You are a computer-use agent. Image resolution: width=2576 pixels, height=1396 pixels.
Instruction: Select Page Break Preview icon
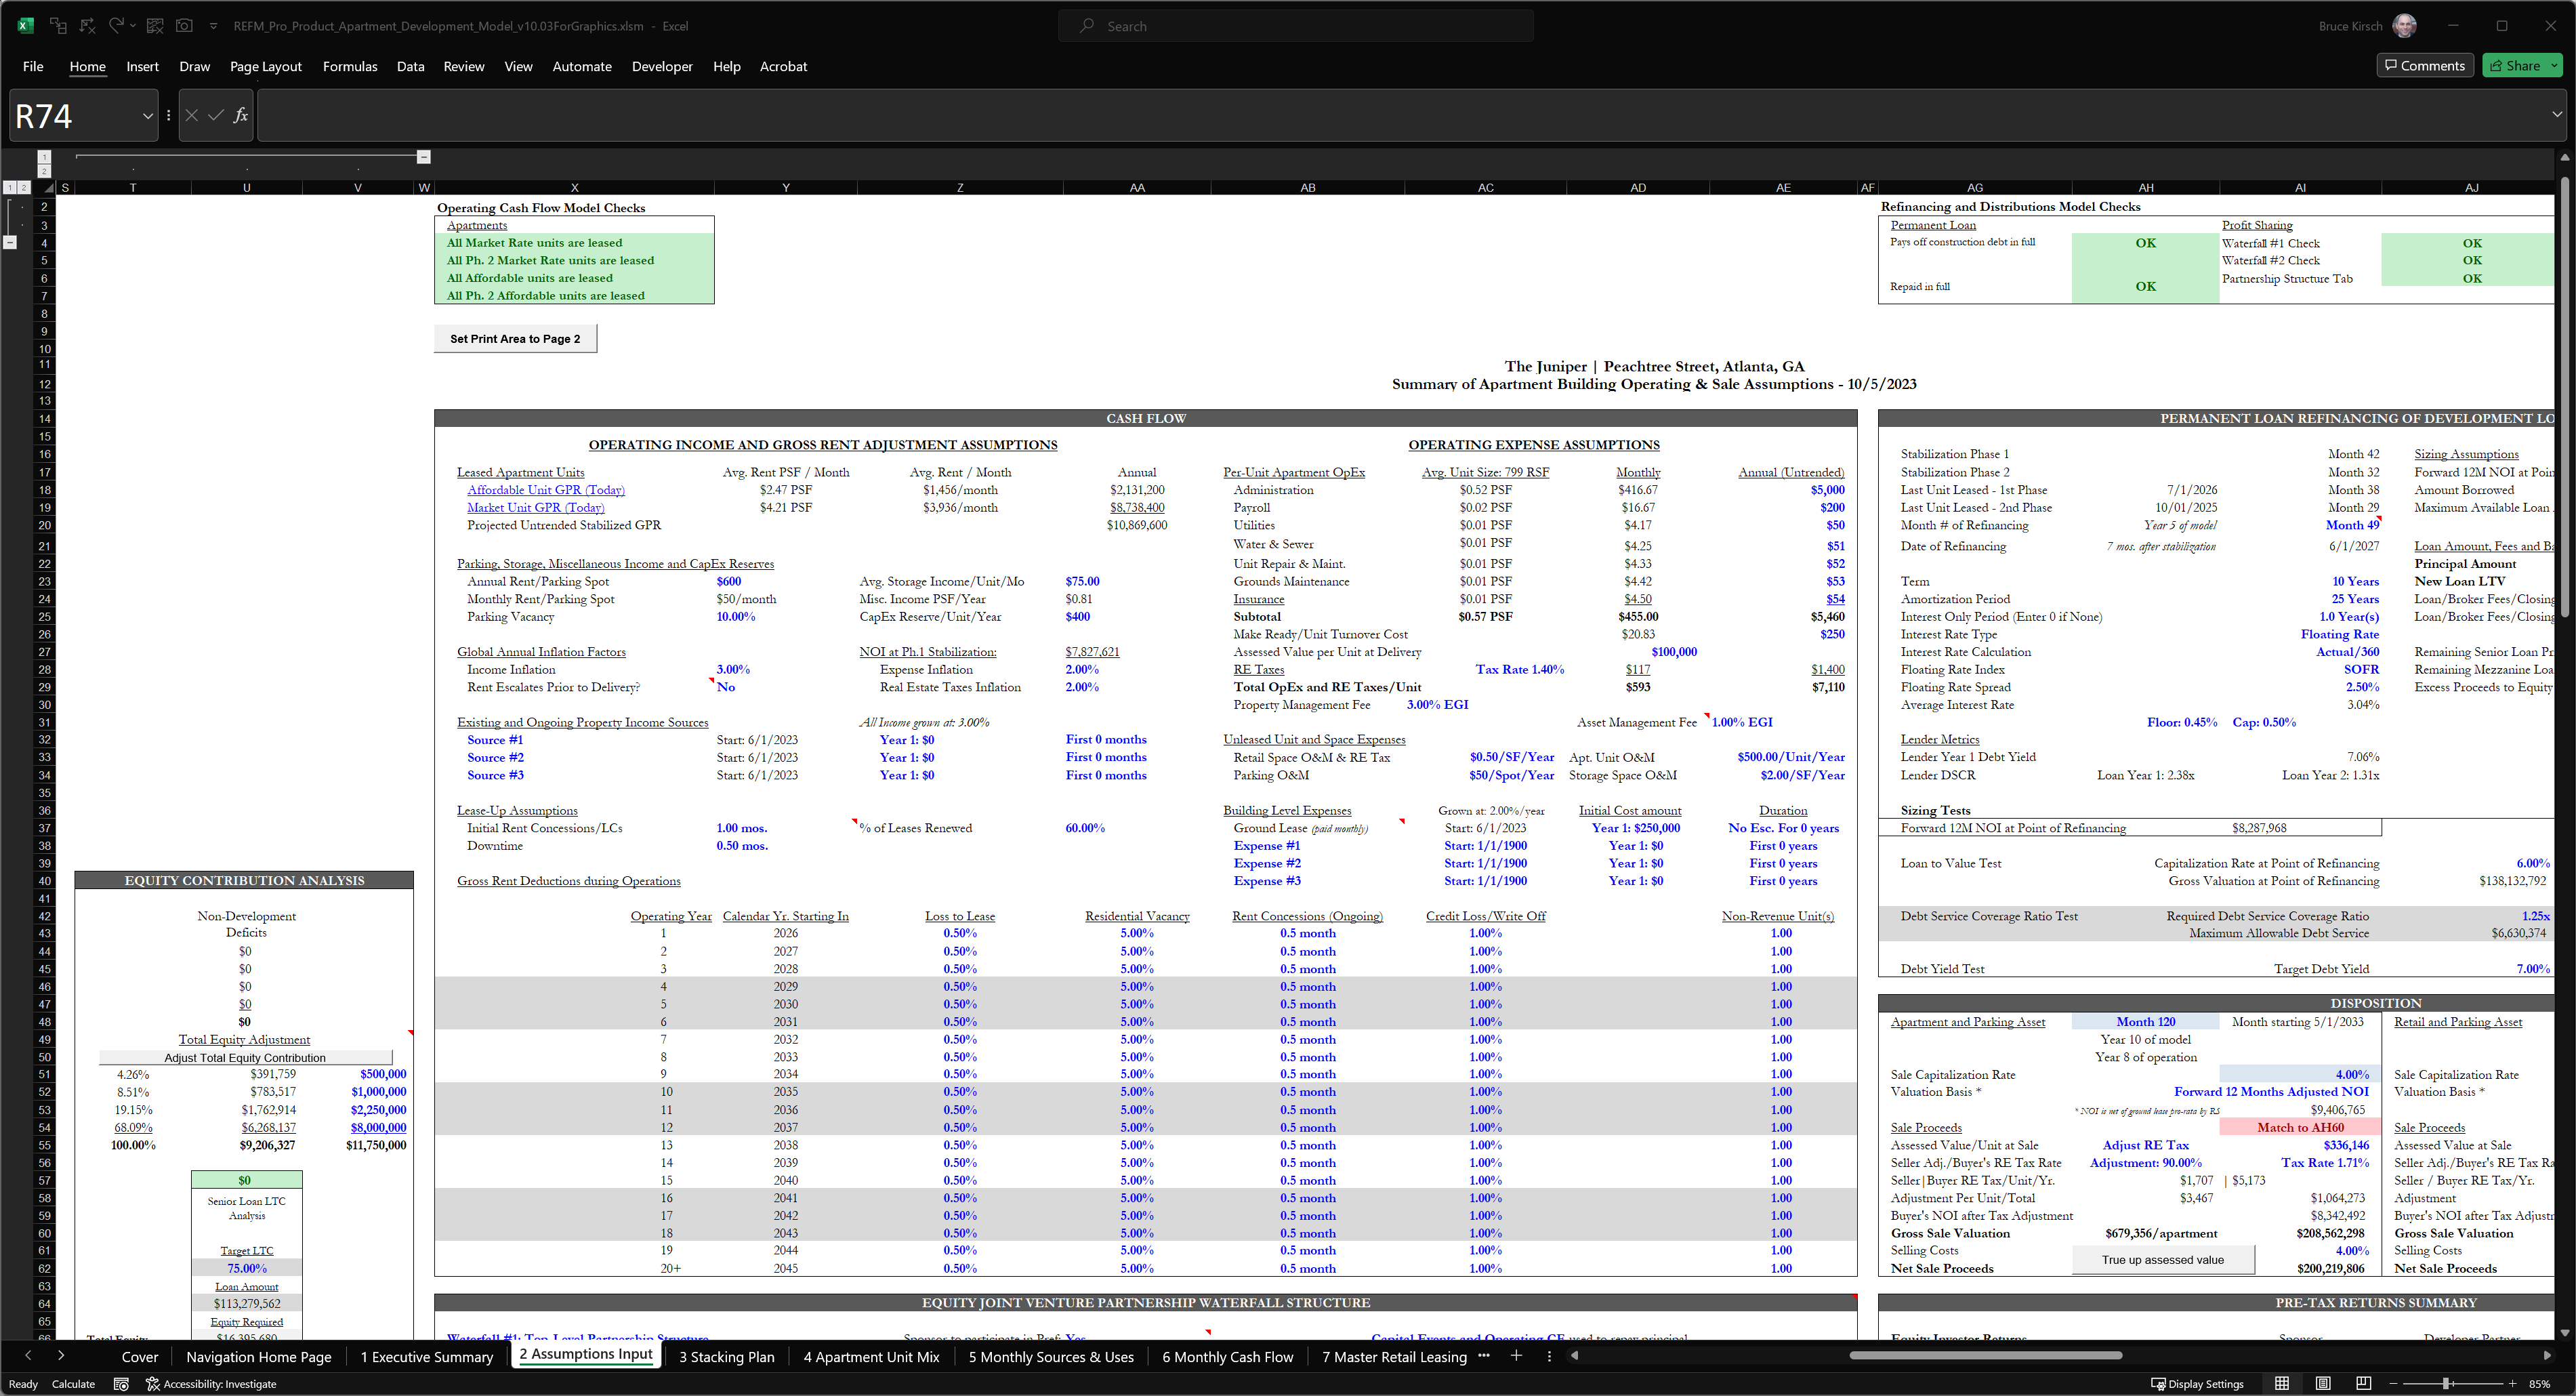2363,1384
